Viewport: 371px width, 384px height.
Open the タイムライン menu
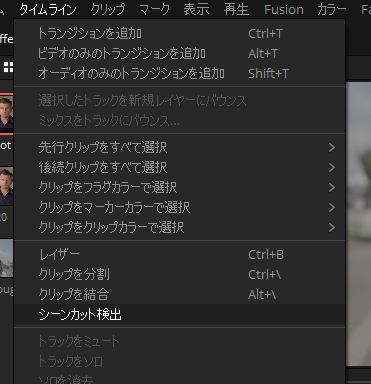click(48, 10)
